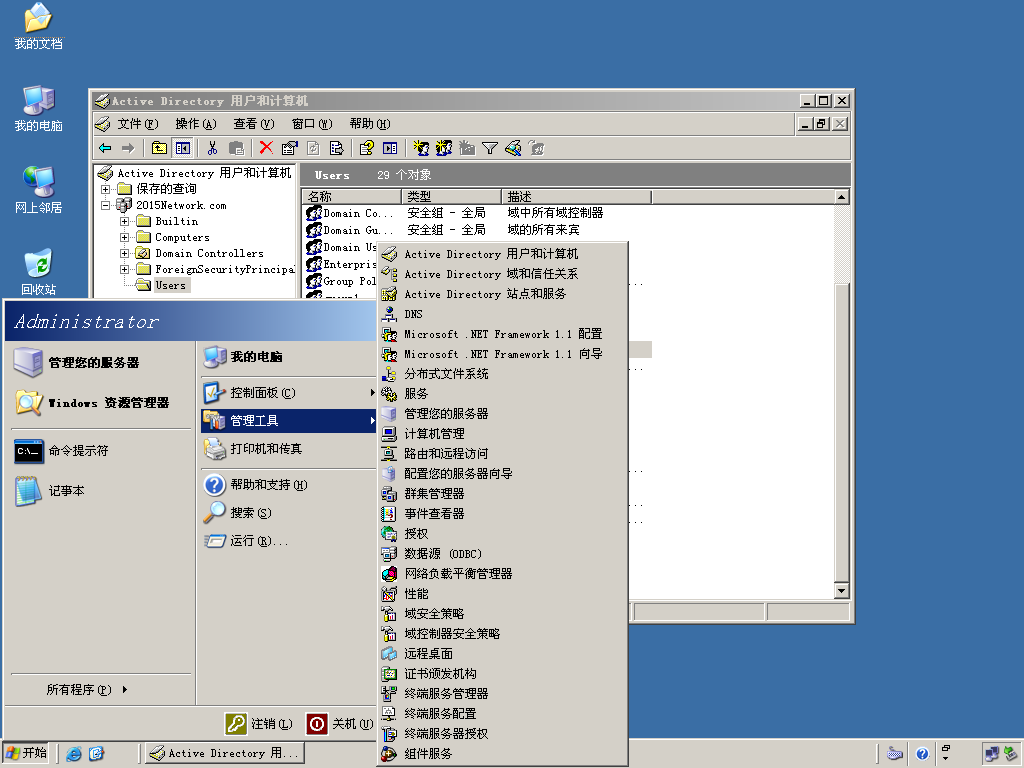Image resolution: width=1024 pixels, height=768 pixels.
Task: Click the Filter funnel toolbar icon
Action: pos(490,148)
